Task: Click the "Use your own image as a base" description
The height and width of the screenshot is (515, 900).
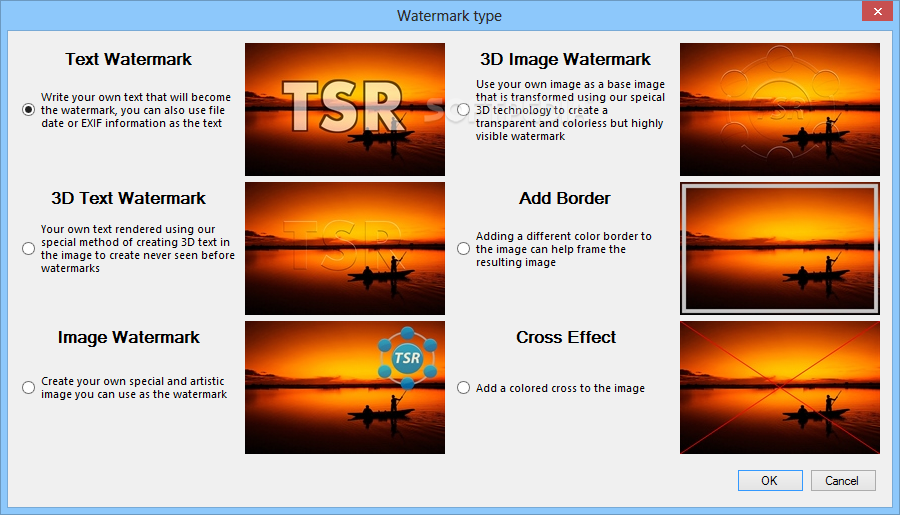Action: (570, 110)
